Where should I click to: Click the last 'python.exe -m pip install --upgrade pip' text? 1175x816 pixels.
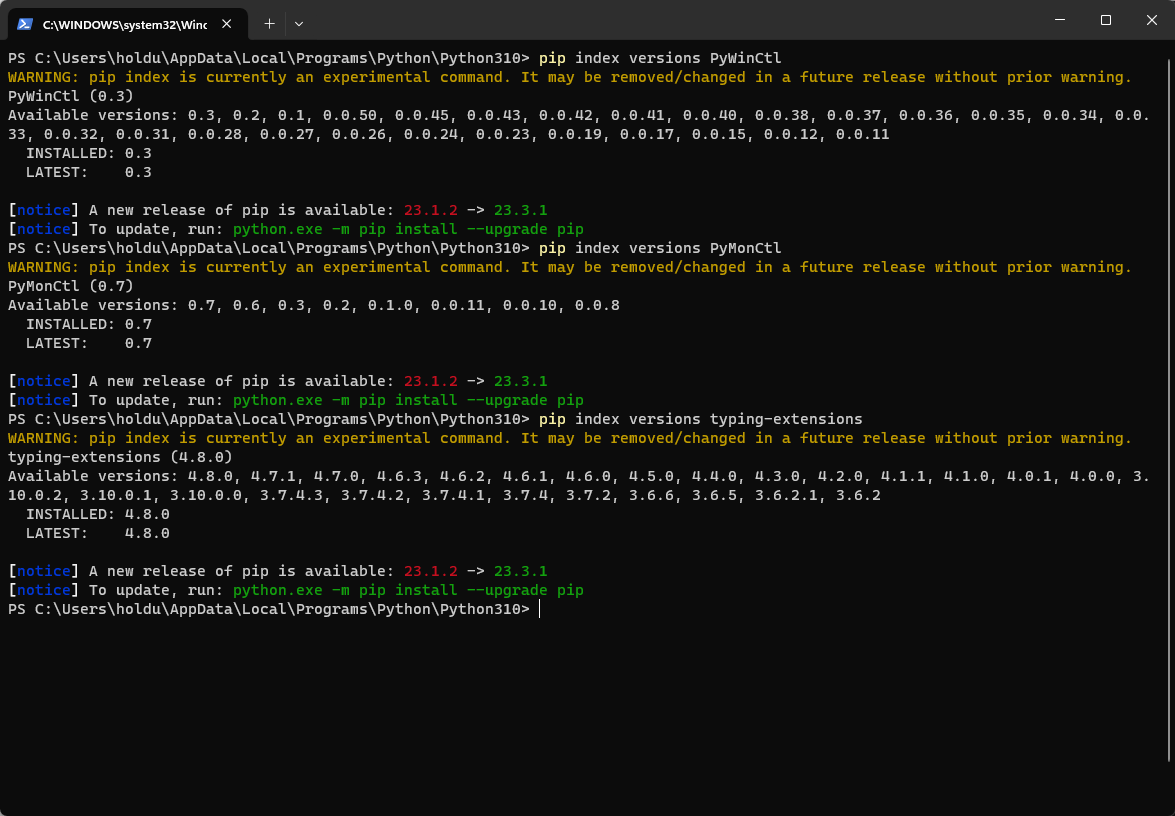click(x=408, y=590)
